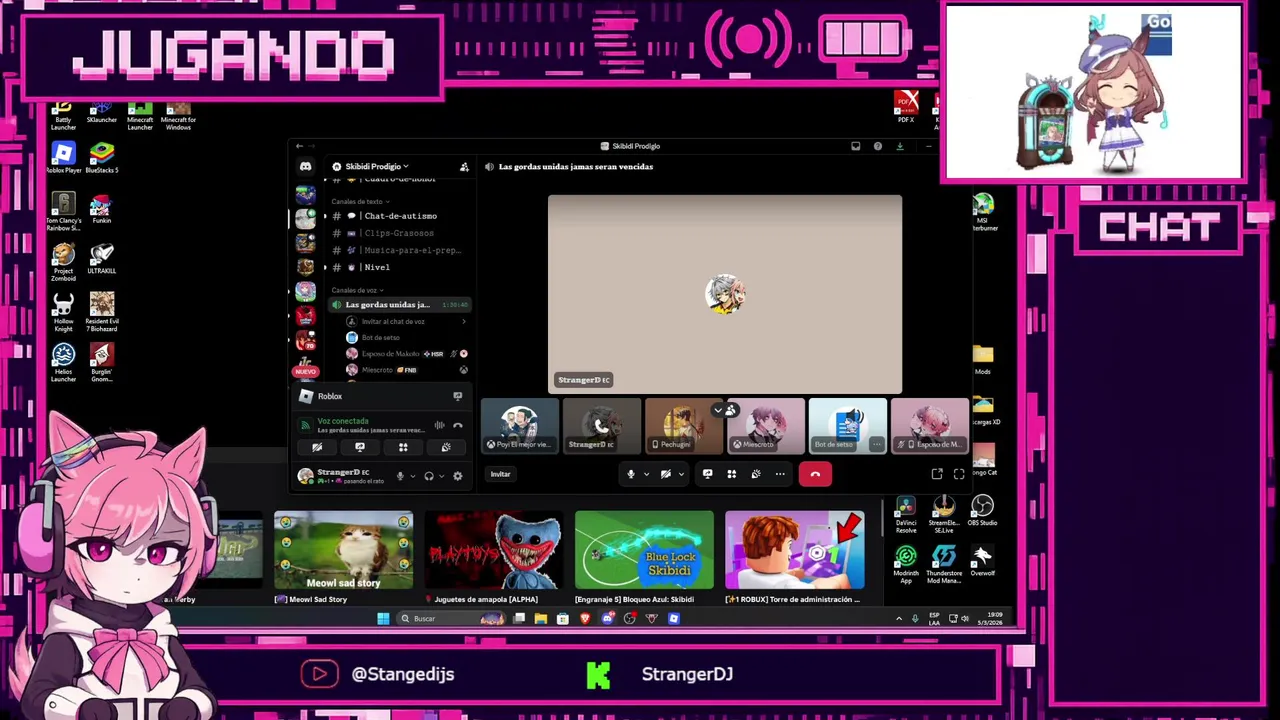Open the Musica-para-el-prep channel
The width and height of the screenshot is (1280, 720).
(399, 250)
